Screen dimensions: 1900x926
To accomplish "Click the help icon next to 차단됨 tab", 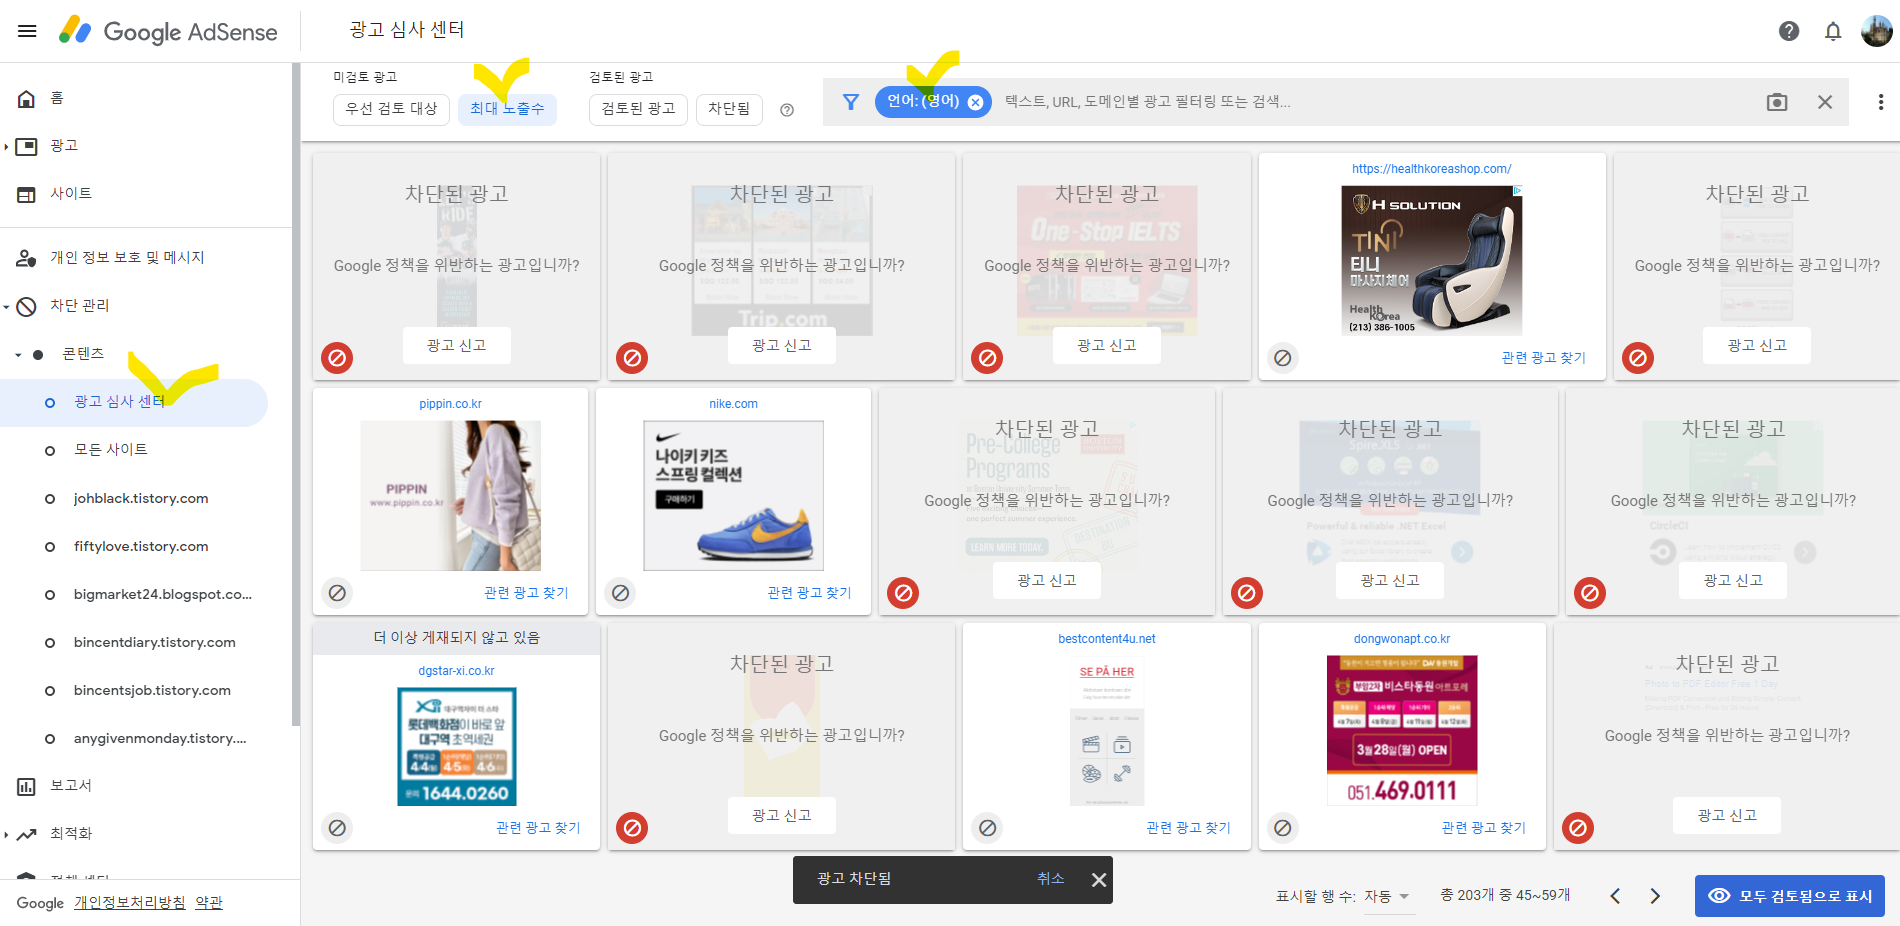I will 787,110.
